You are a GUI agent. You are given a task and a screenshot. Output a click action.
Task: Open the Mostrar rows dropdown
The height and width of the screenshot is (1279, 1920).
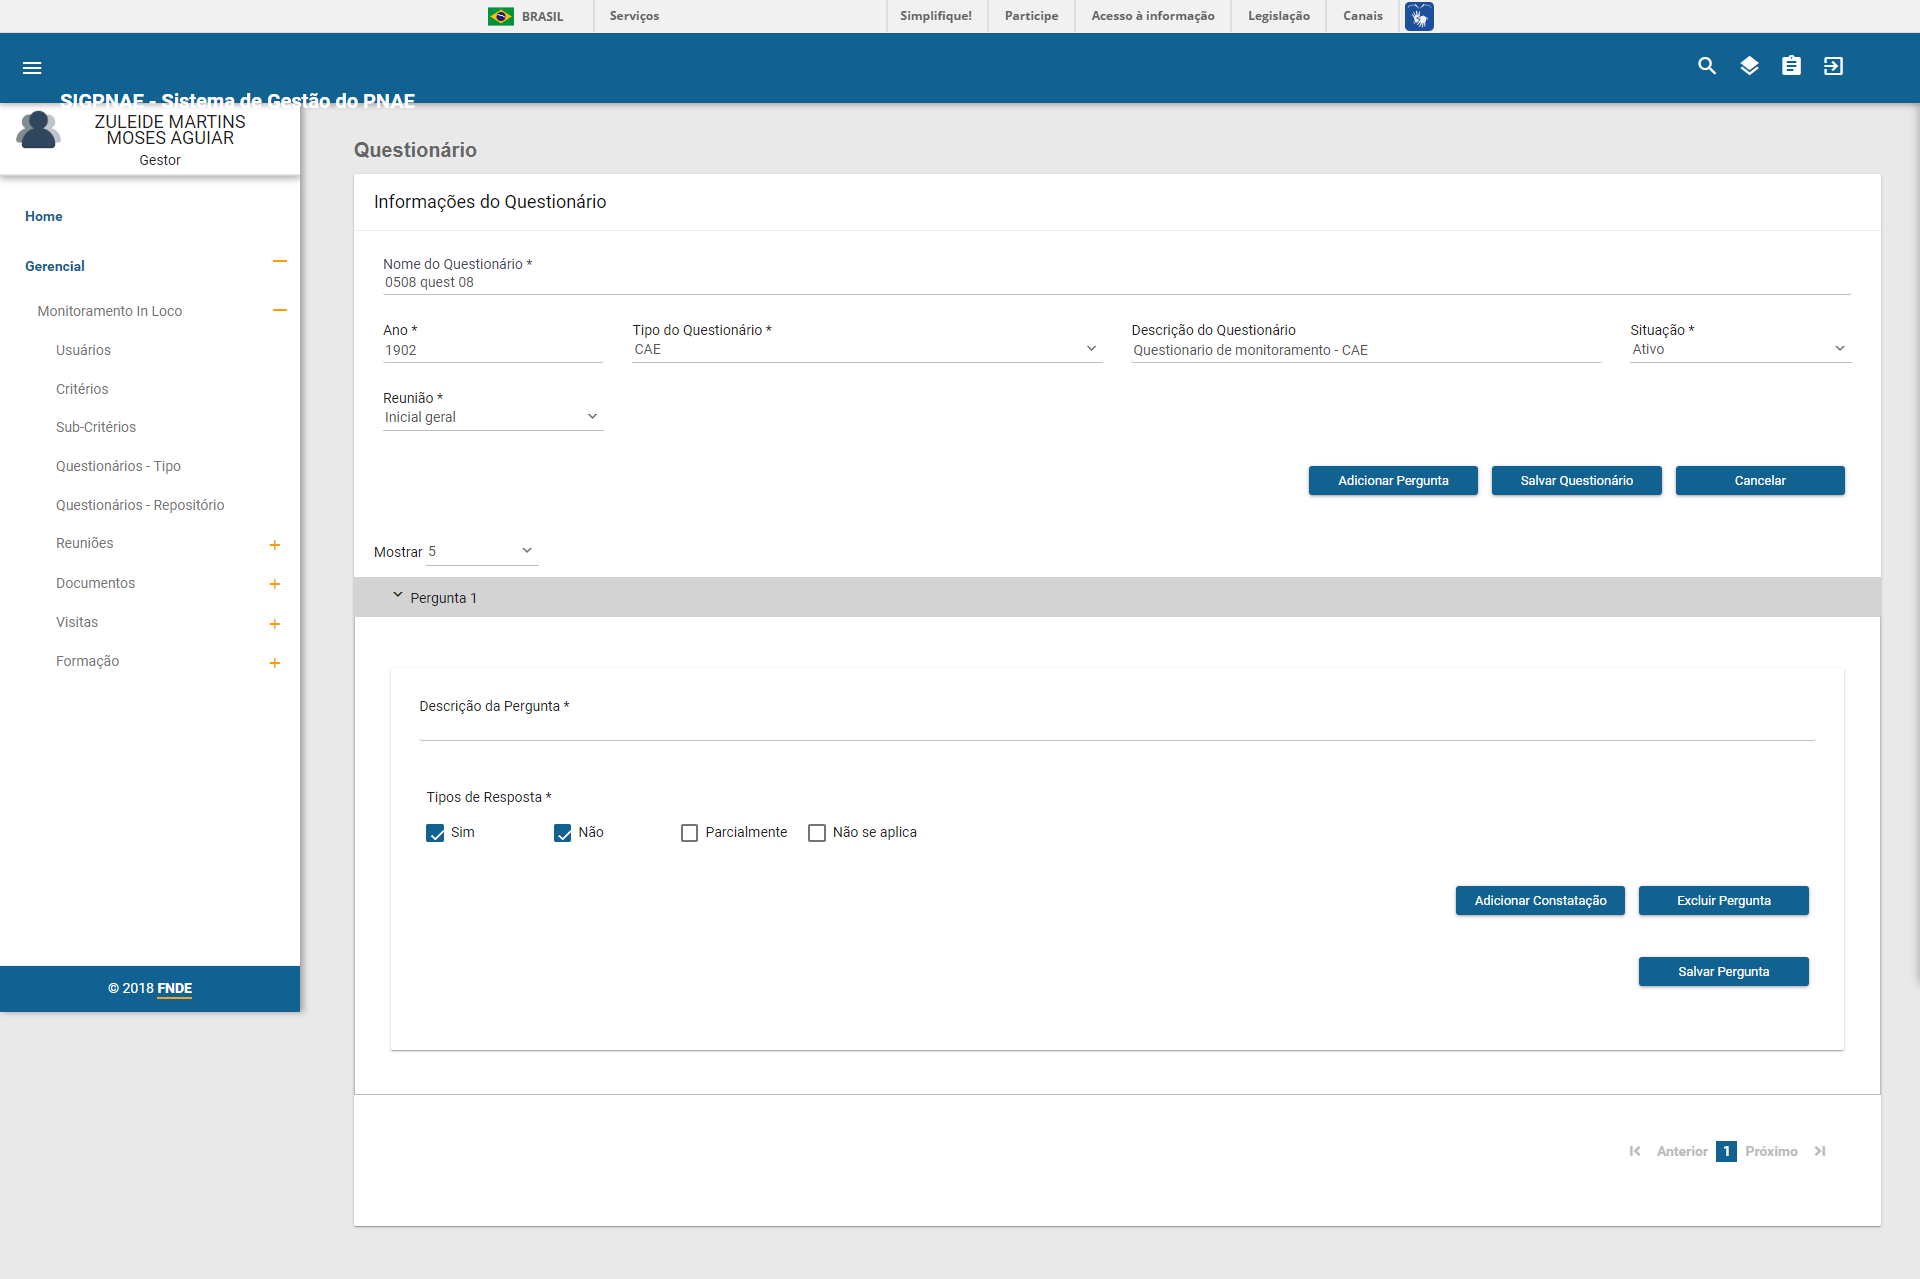point(482,551)
